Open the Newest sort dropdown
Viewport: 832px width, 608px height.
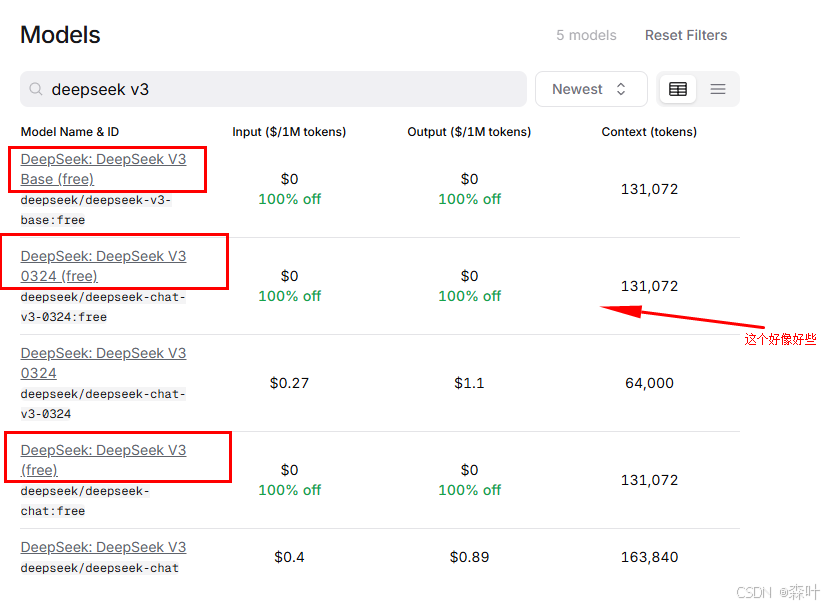tap(591, 89)
